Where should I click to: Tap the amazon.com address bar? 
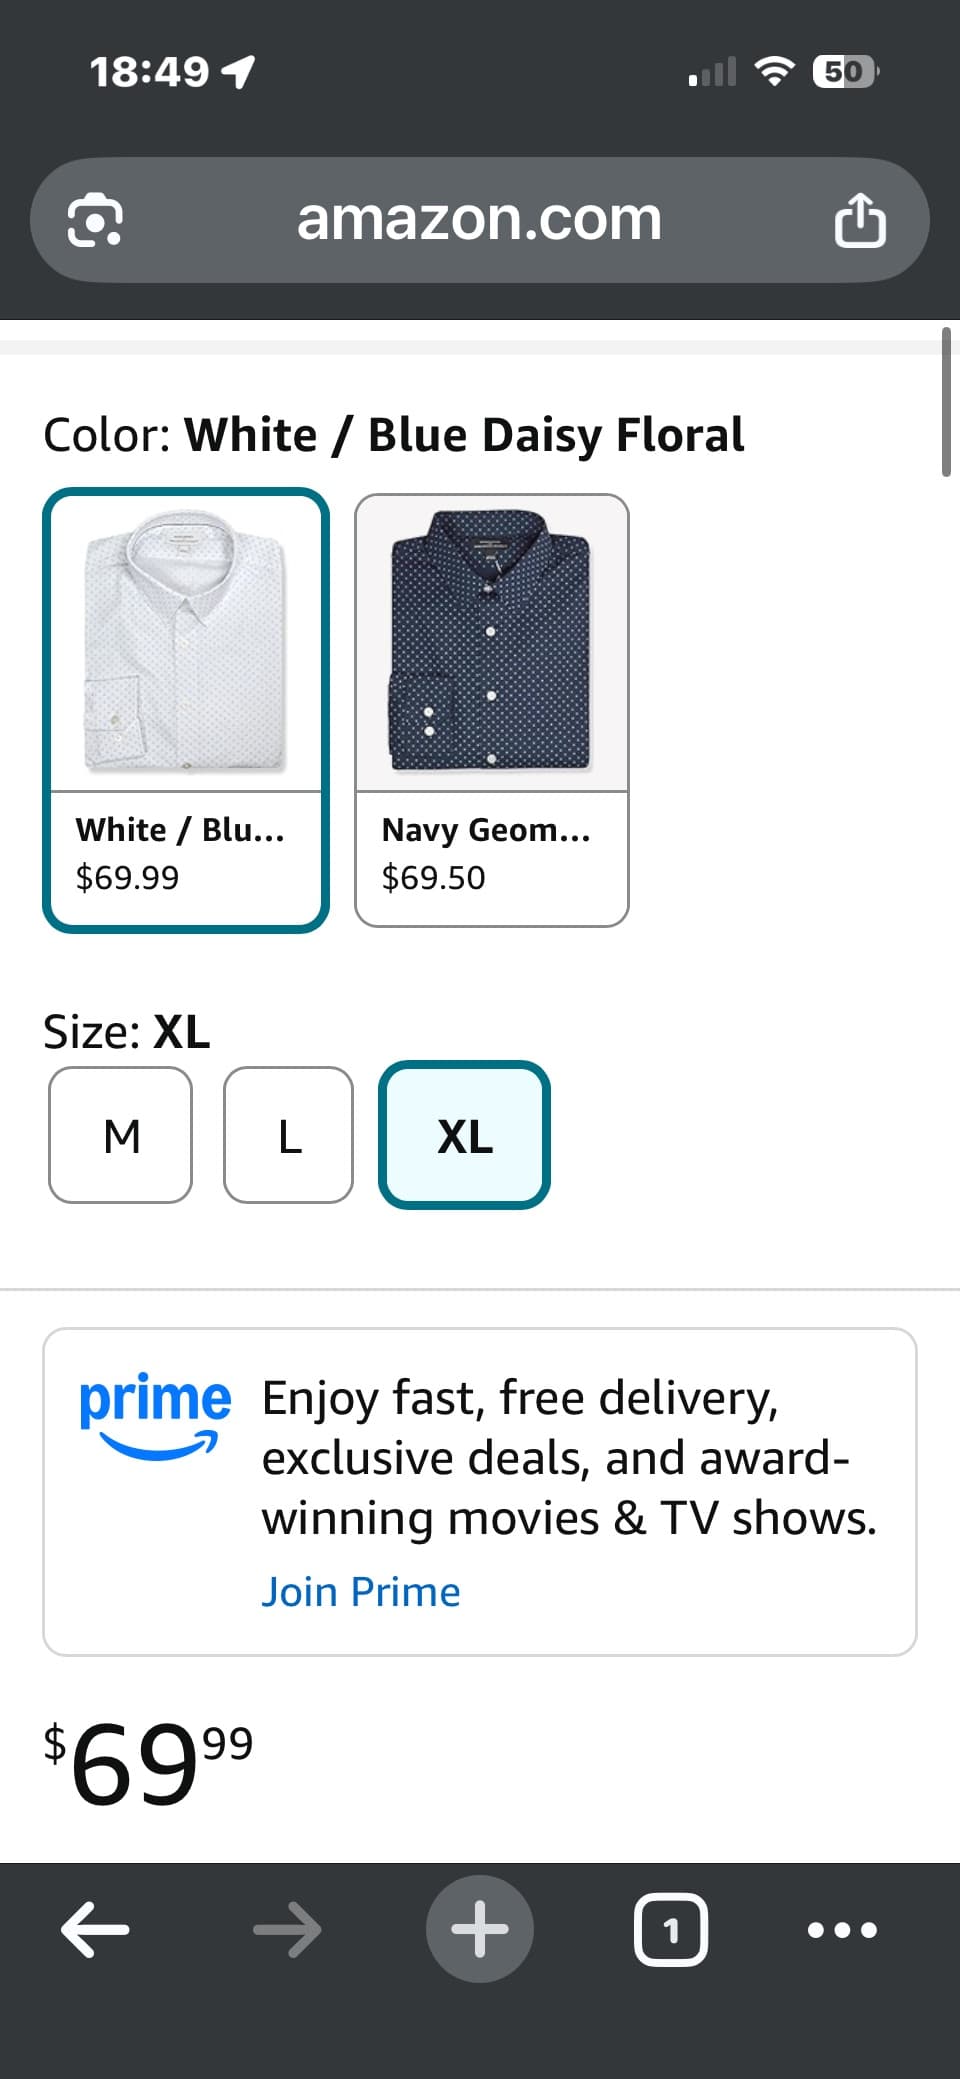point(480,220)
